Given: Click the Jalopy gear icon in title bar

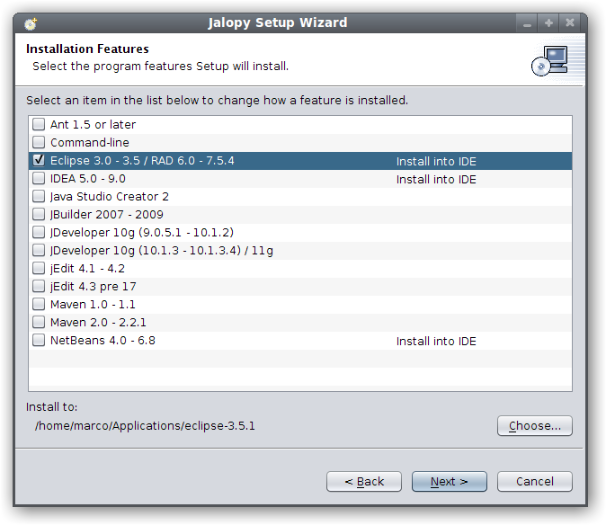Looking at the screenshot, I should [30, 24].
